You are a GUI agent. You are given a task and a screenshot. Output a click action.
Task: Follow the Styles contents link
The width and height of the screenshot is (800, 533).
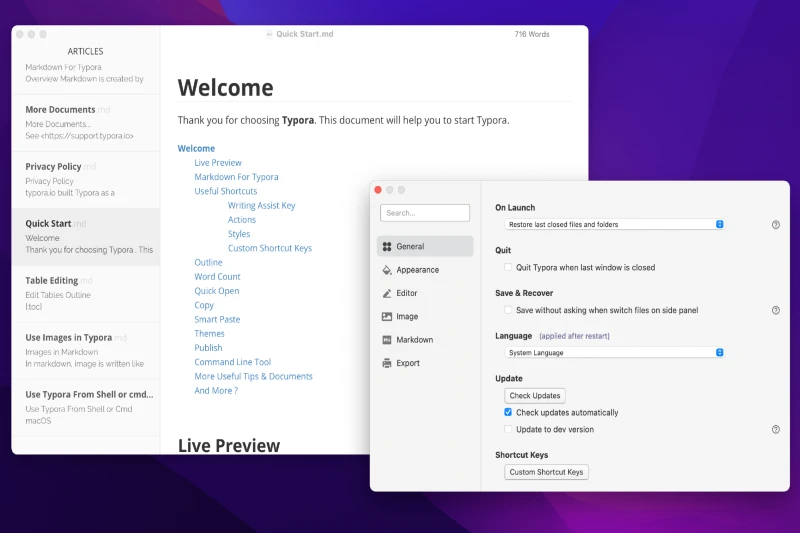tap(239, 234)
